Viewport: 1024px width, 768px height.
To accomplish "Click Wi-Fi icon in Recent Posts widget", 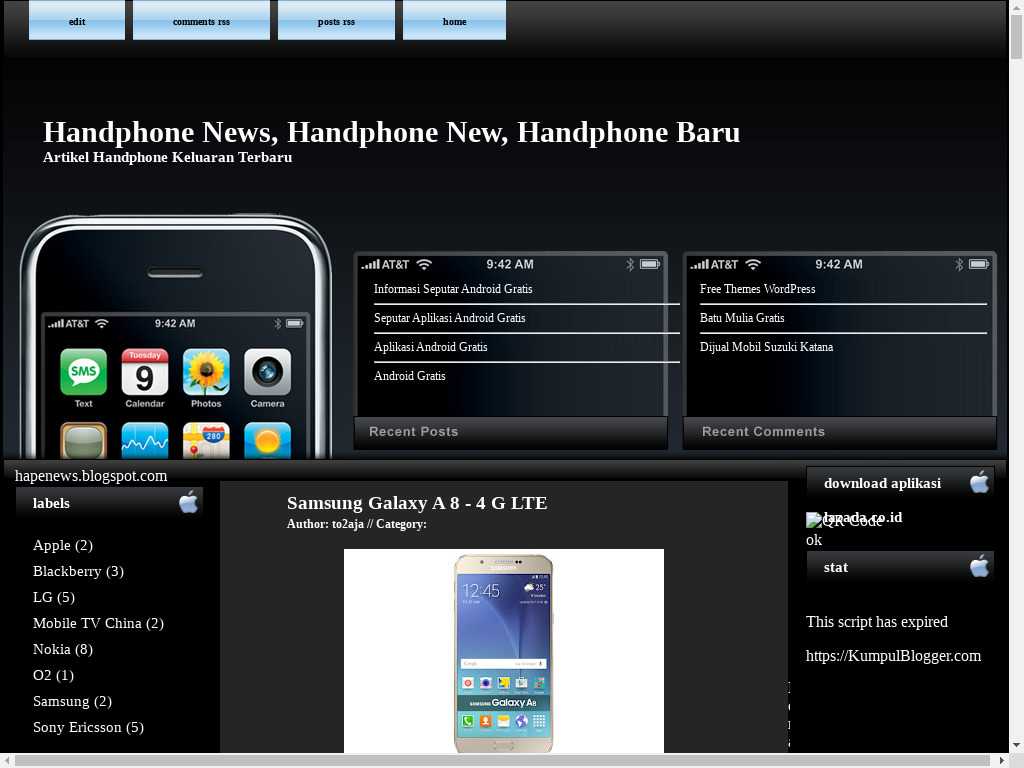I will tap(424, 264).
